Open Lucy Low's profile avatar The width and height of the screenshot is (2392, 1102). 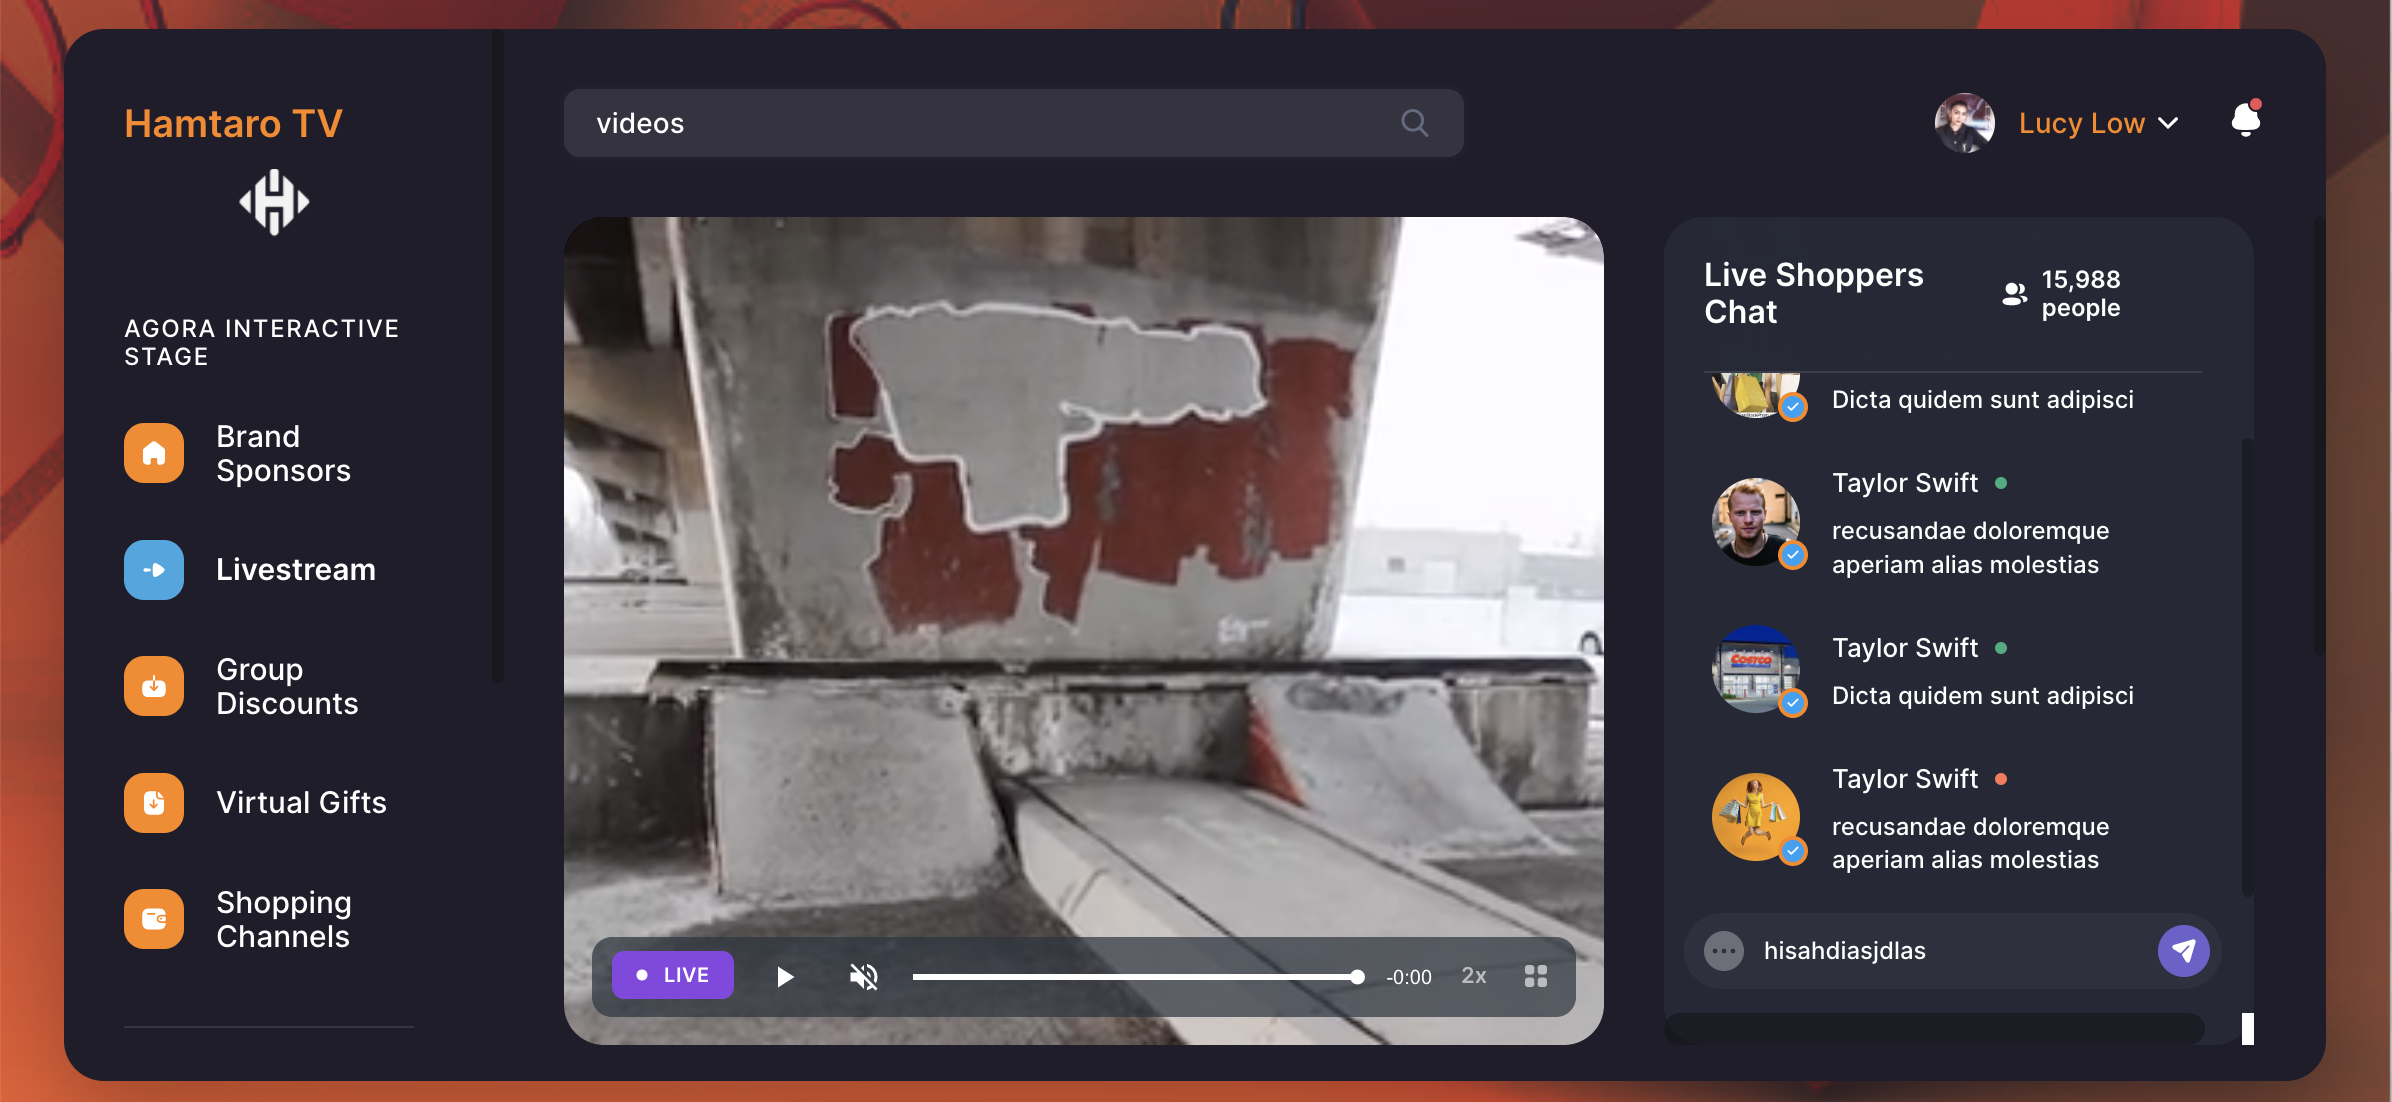(x=1964, y=123)
